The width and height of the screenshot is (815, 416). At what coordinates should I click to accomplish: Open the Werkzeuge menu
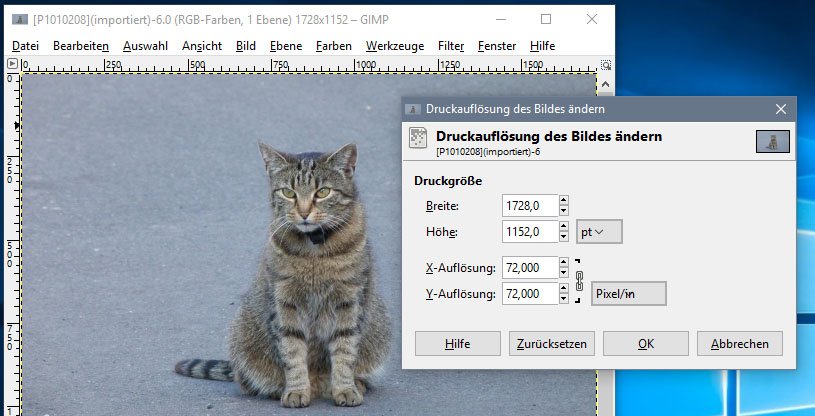point(395,46)
